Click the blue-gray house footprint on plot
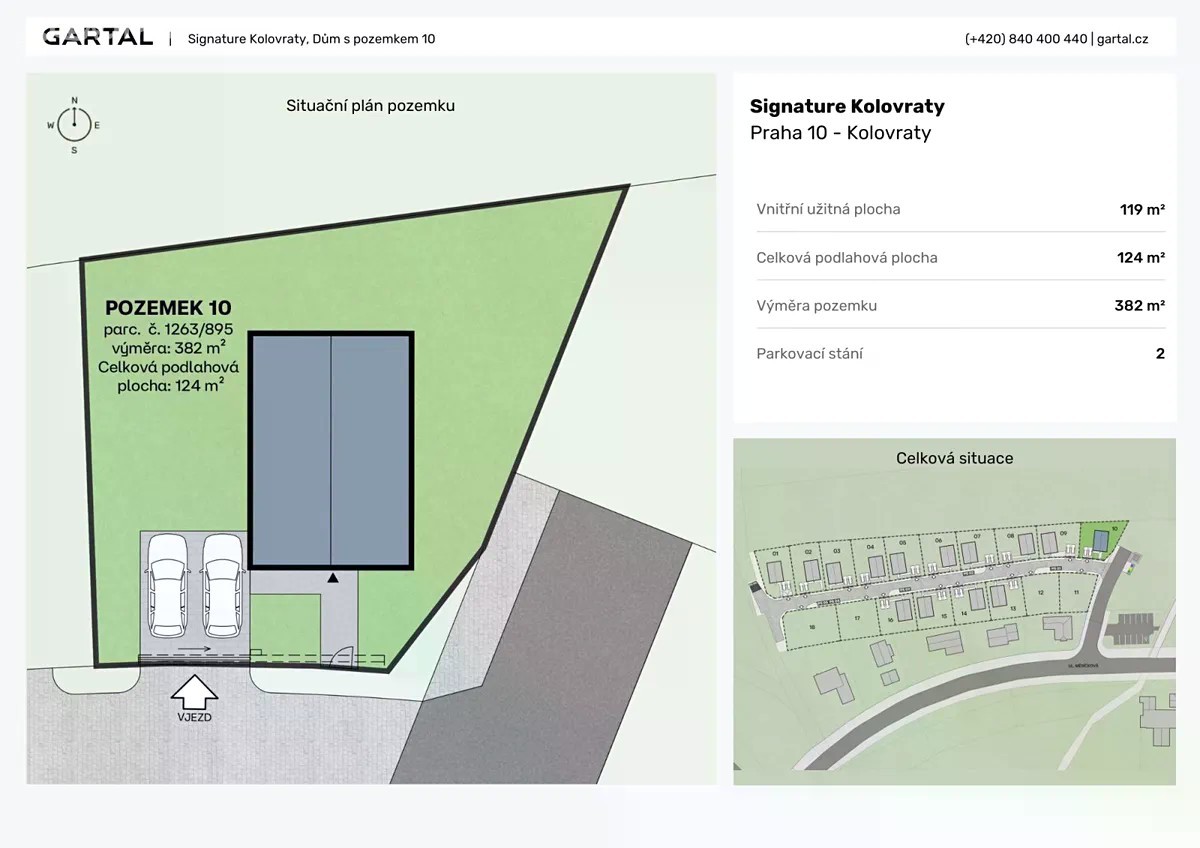This screenshot has height=848, width=1200. (331, 450)
